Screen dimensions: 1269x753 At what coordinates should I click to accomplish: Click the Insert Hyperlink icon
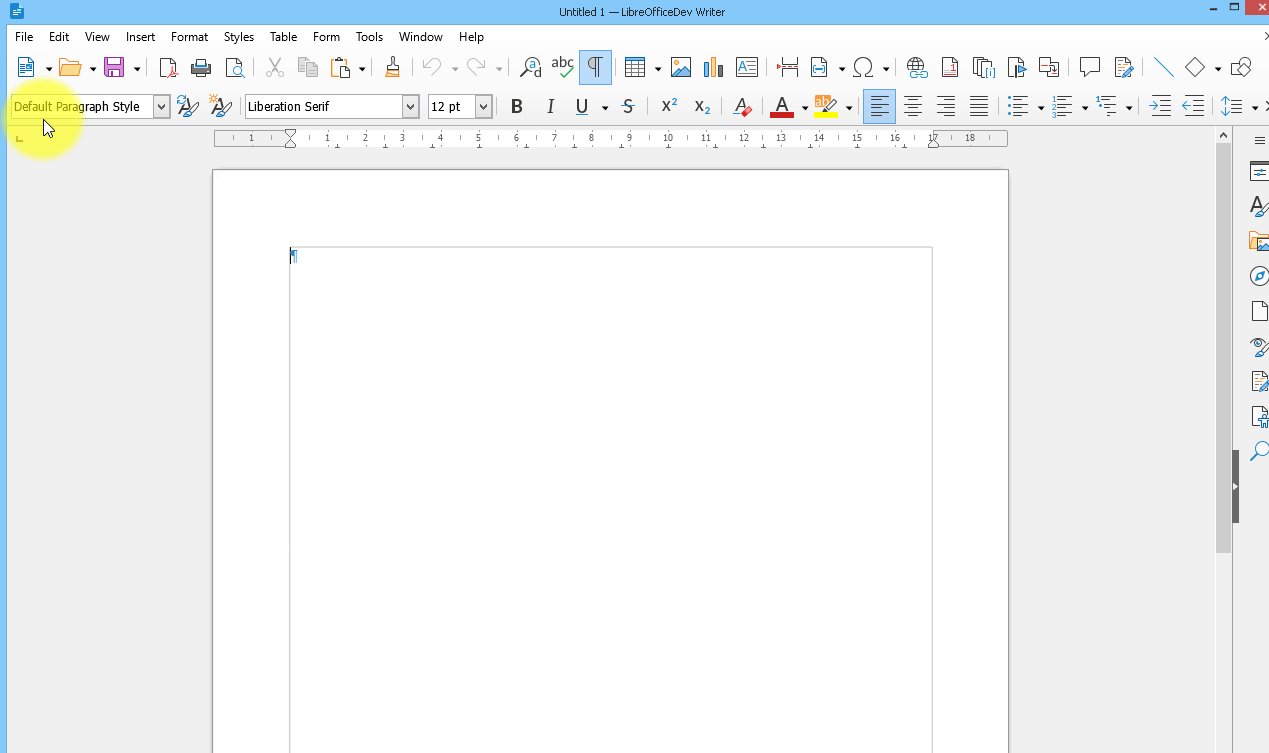[x=916, y=68]
